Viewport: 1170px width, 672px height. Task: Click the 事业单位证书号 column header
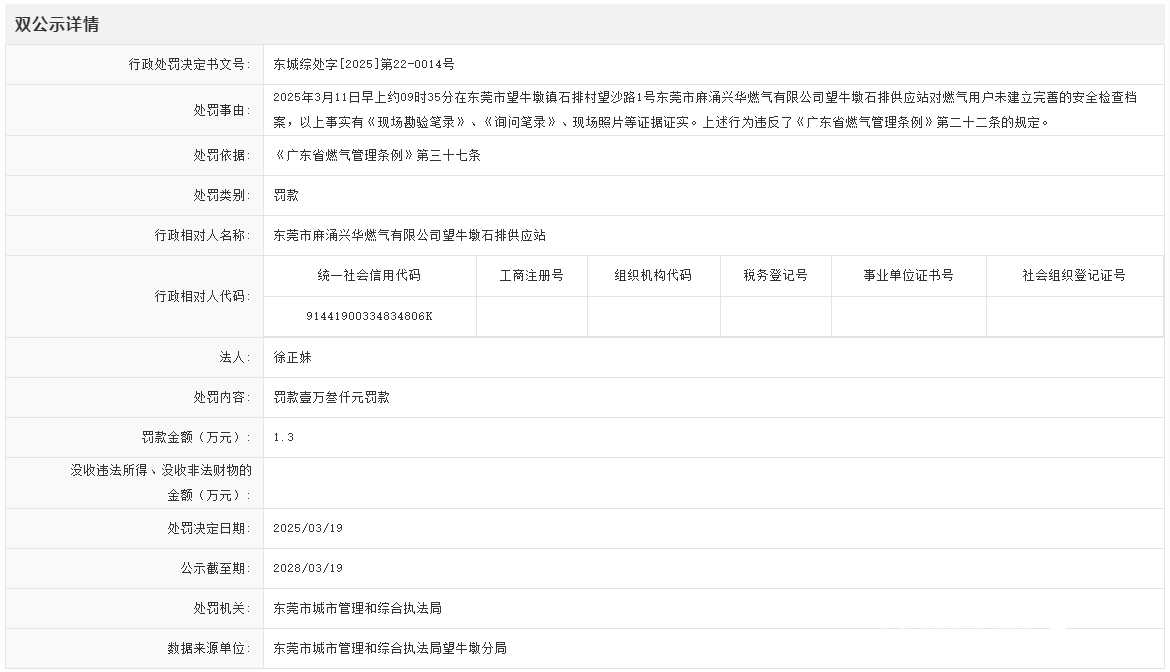pos(908,276)
